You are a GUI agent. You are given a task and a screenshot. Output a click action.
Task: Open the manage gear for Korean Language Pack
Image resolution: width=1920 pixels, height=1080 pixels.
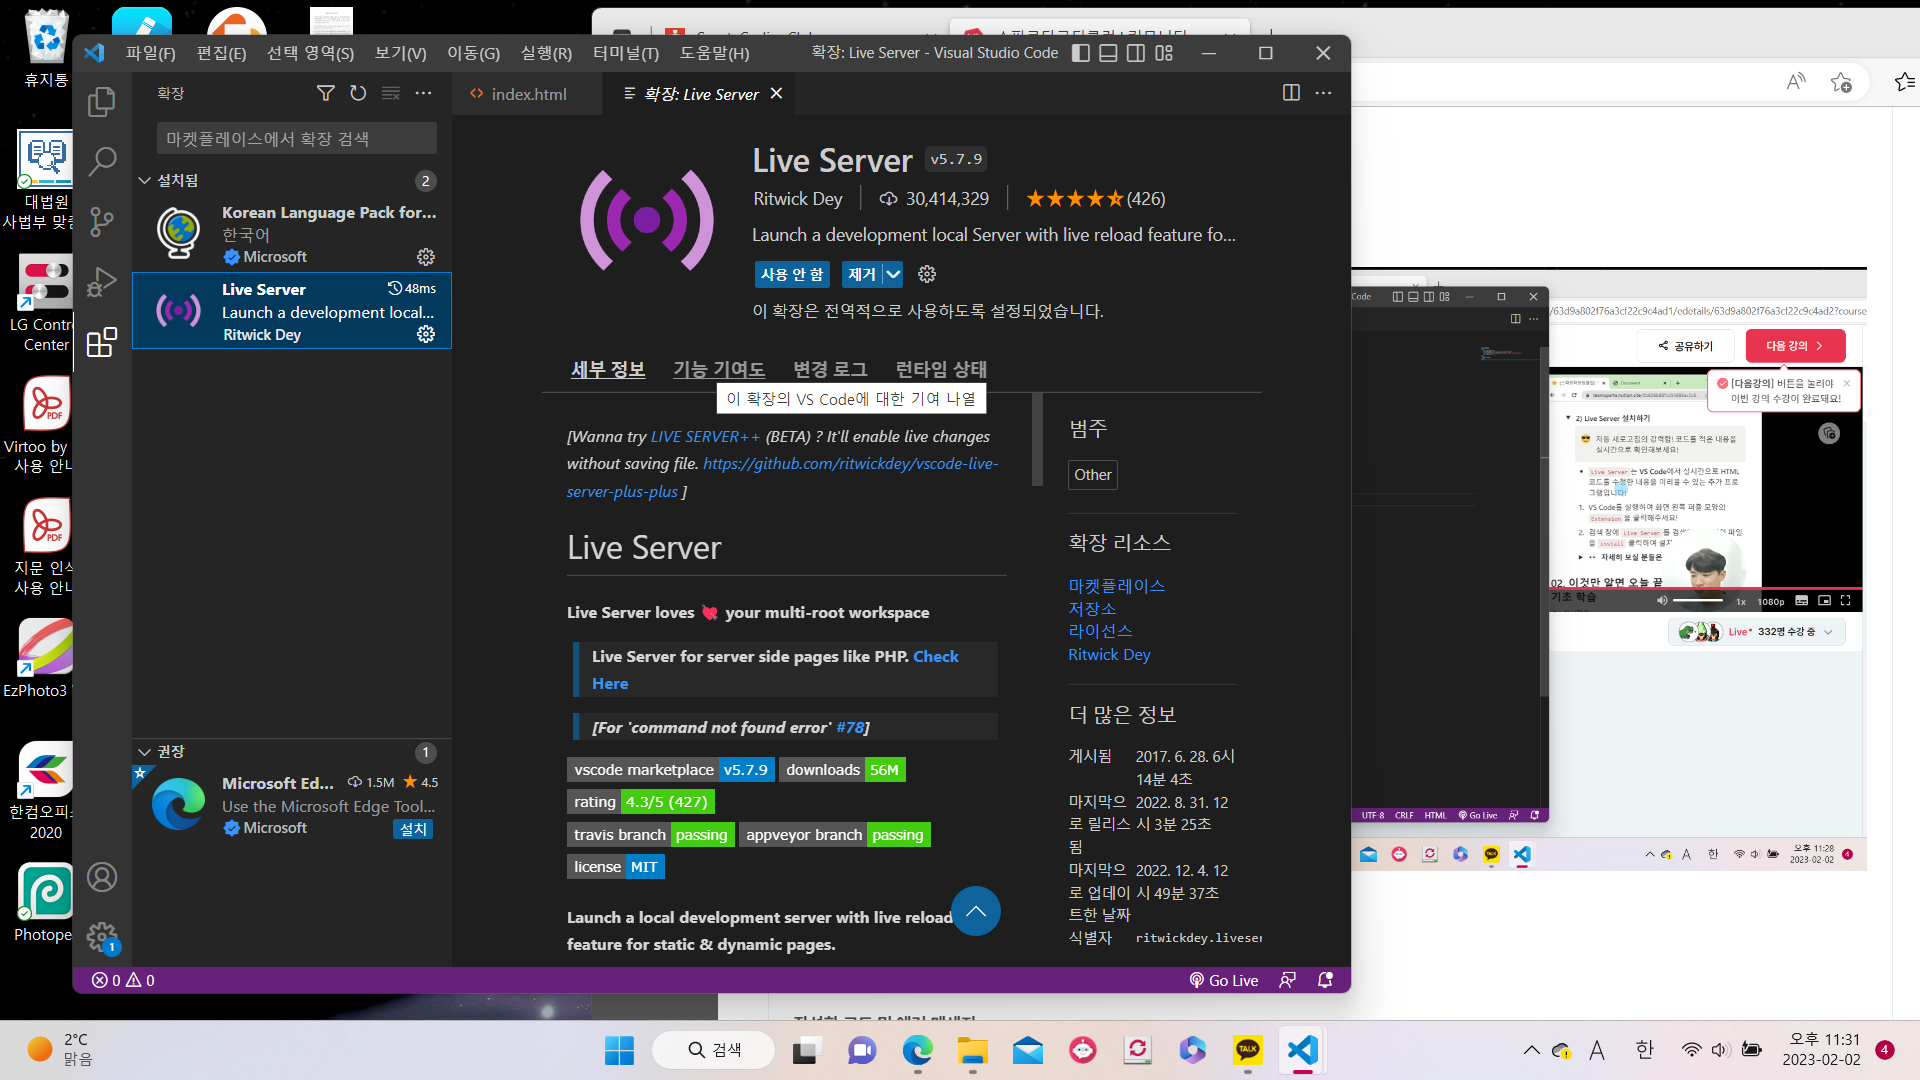click(426, 257)
